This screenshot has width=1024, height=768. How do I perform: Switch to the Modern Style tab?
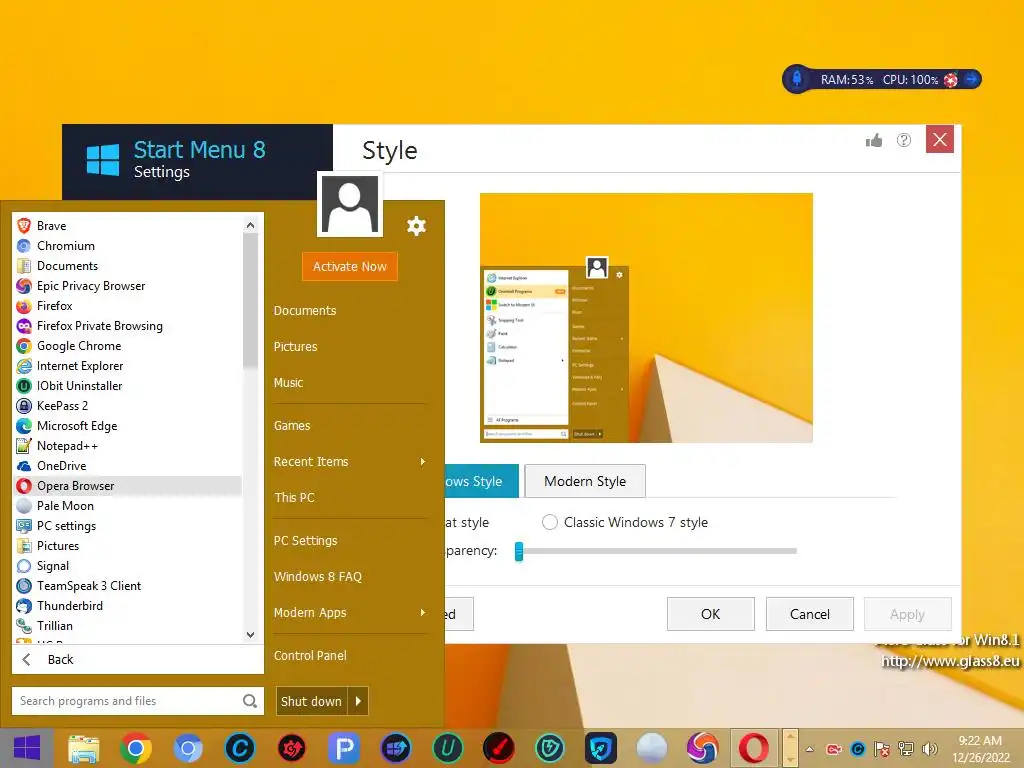point(585,481)
